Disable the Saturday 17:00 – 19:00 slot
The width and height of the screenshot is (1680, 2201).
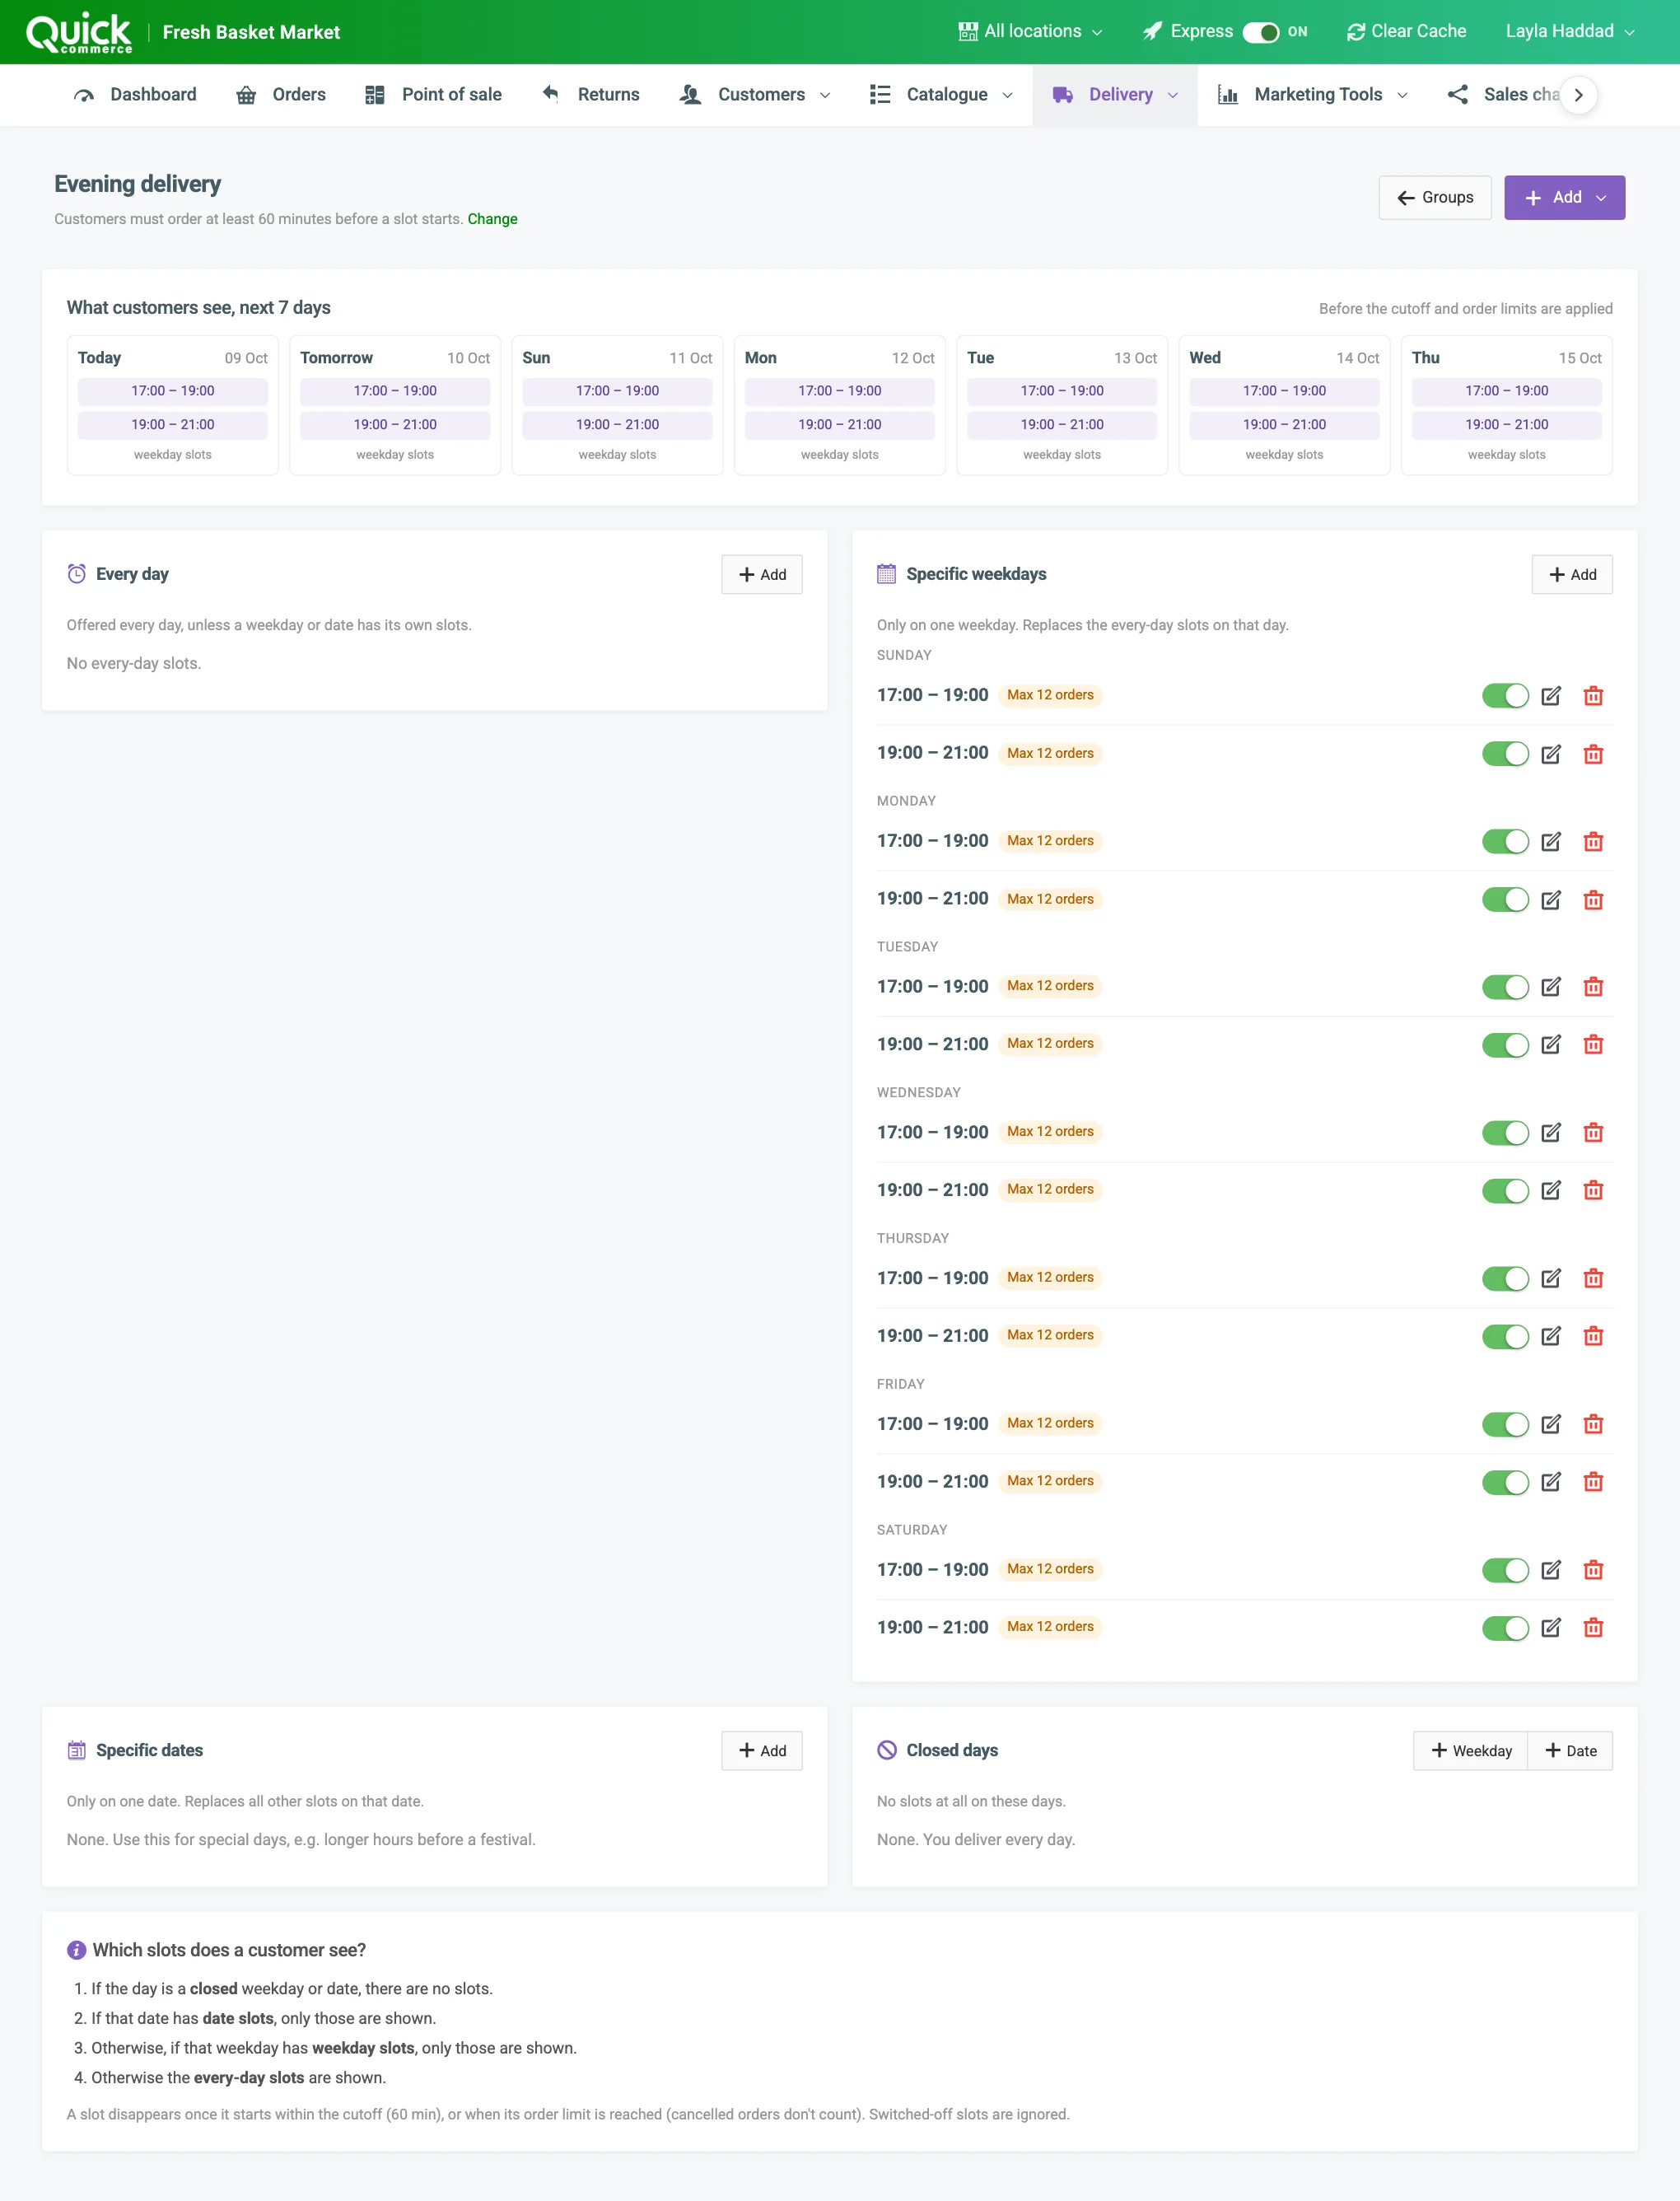pos(1505,1571)
